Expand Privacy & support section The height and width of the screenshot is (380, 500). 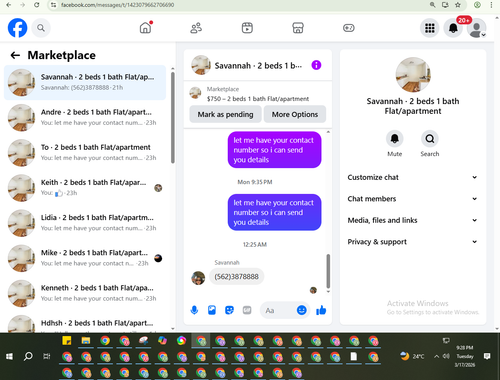(x=413, y=242)
